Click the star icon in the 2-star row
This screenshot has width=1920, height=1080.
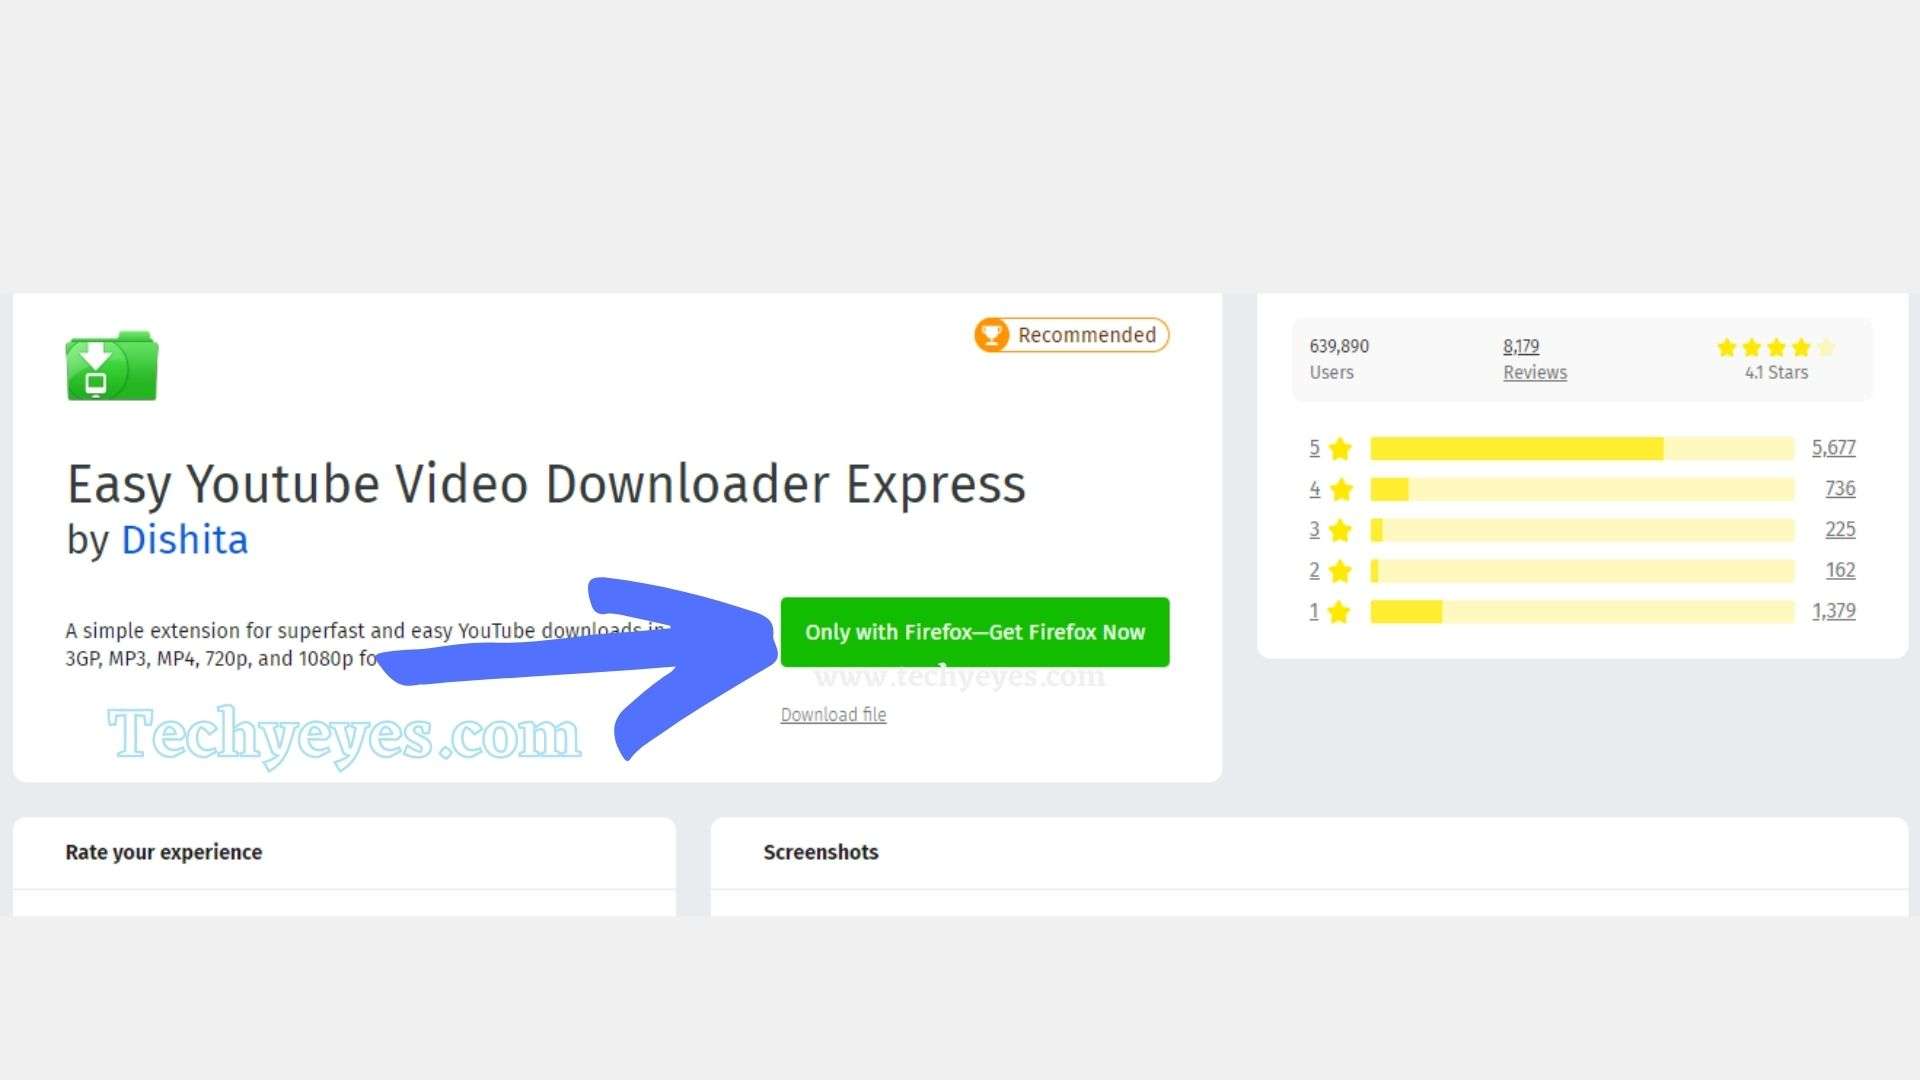click(1340, 571)
